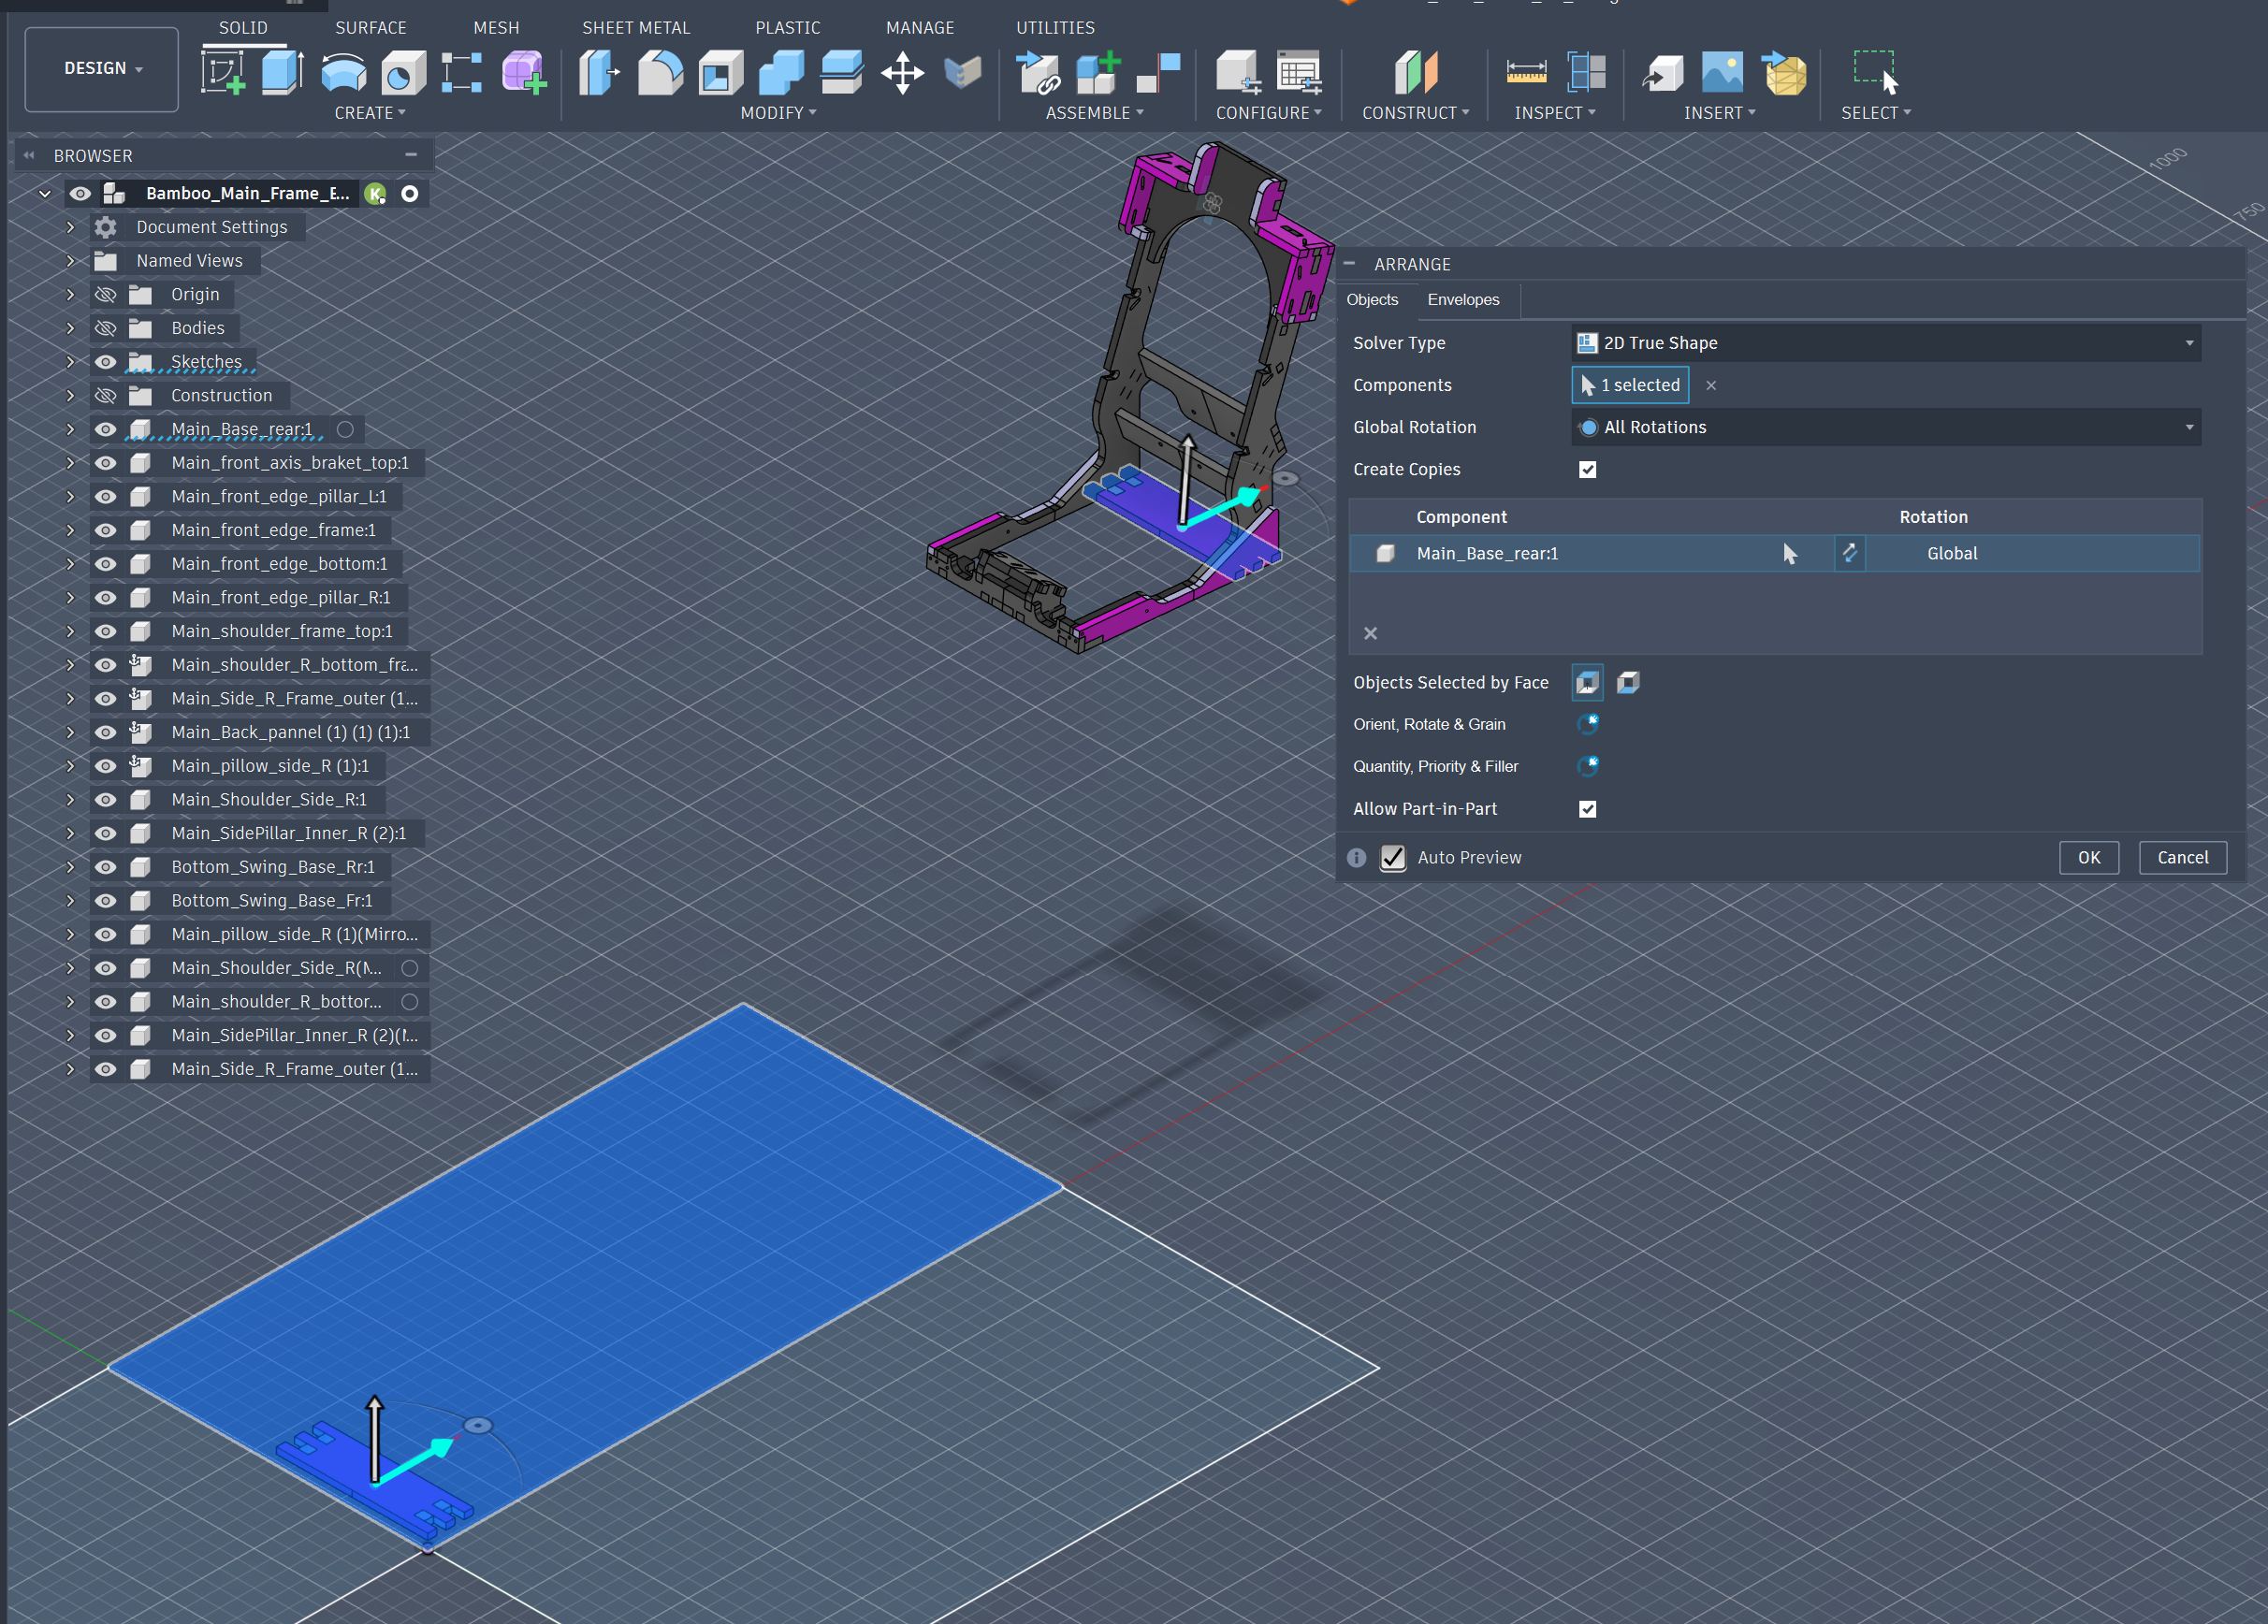Click the Create Sketch toolbar icon
2268x1624 pixels.
pos(223,72)
